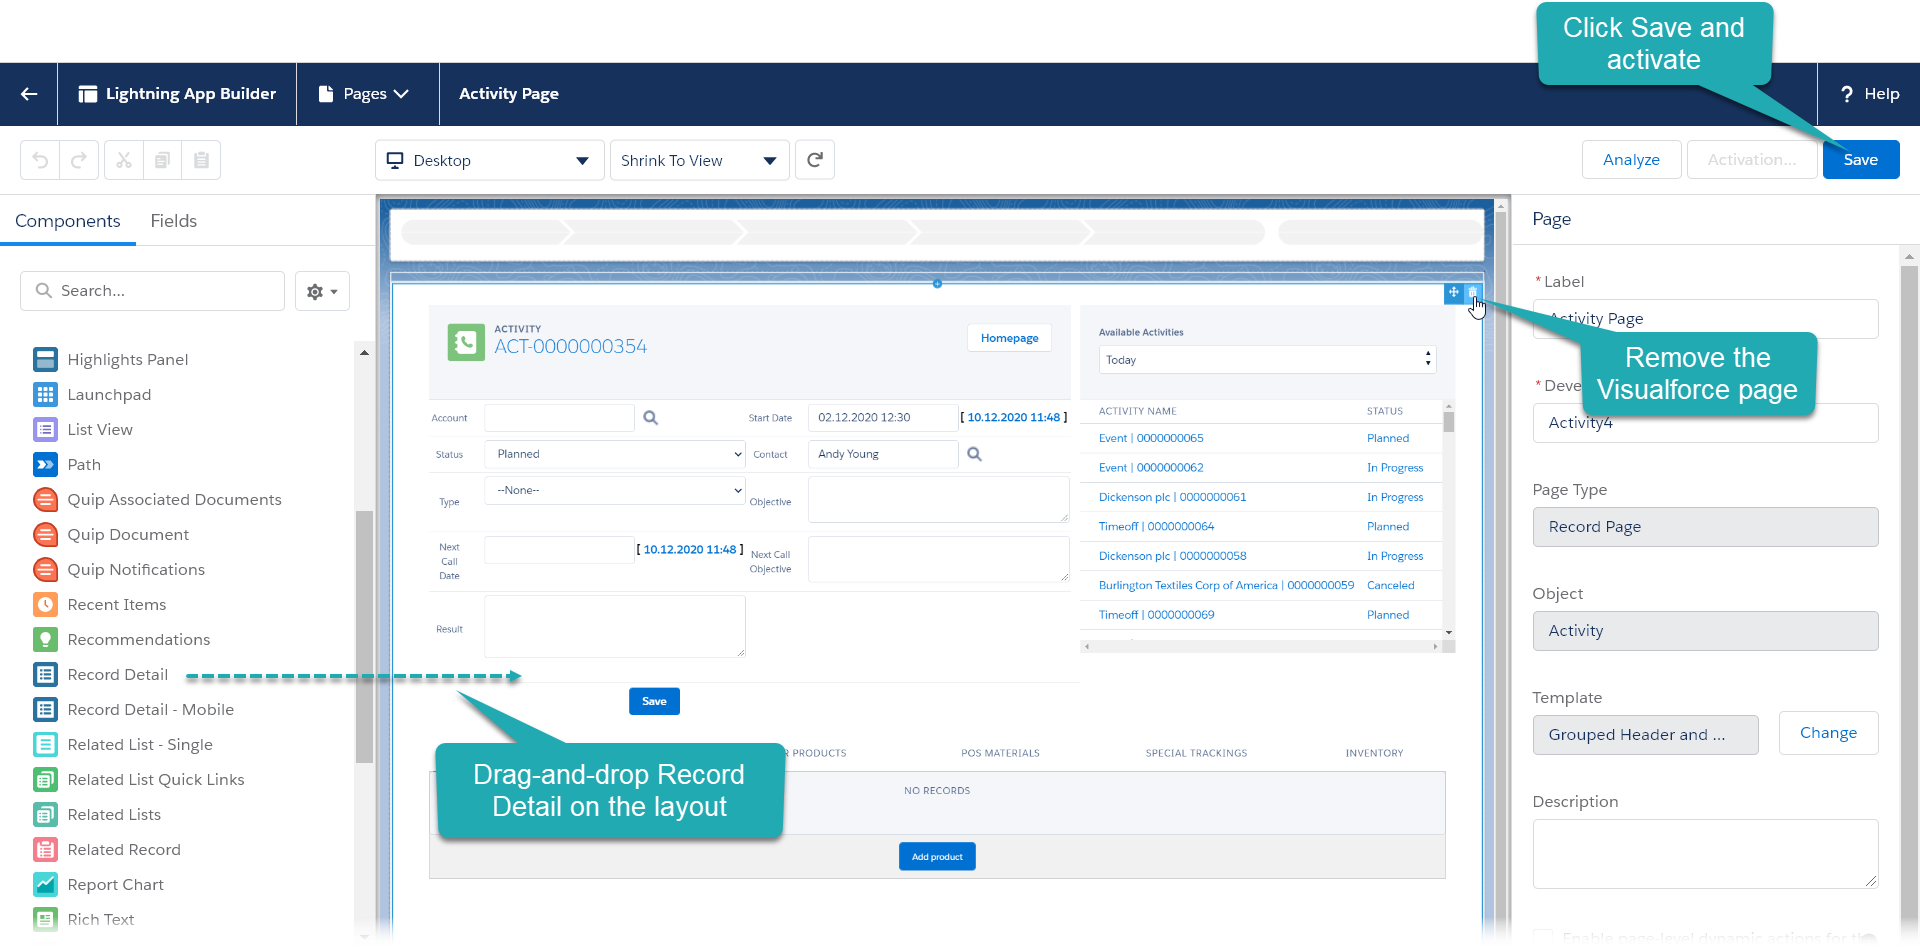Select the refresh icon next to Shrink To View
Image resolution: width=1920 pixels, height=947 pixels.
click(x=815, y=160)
